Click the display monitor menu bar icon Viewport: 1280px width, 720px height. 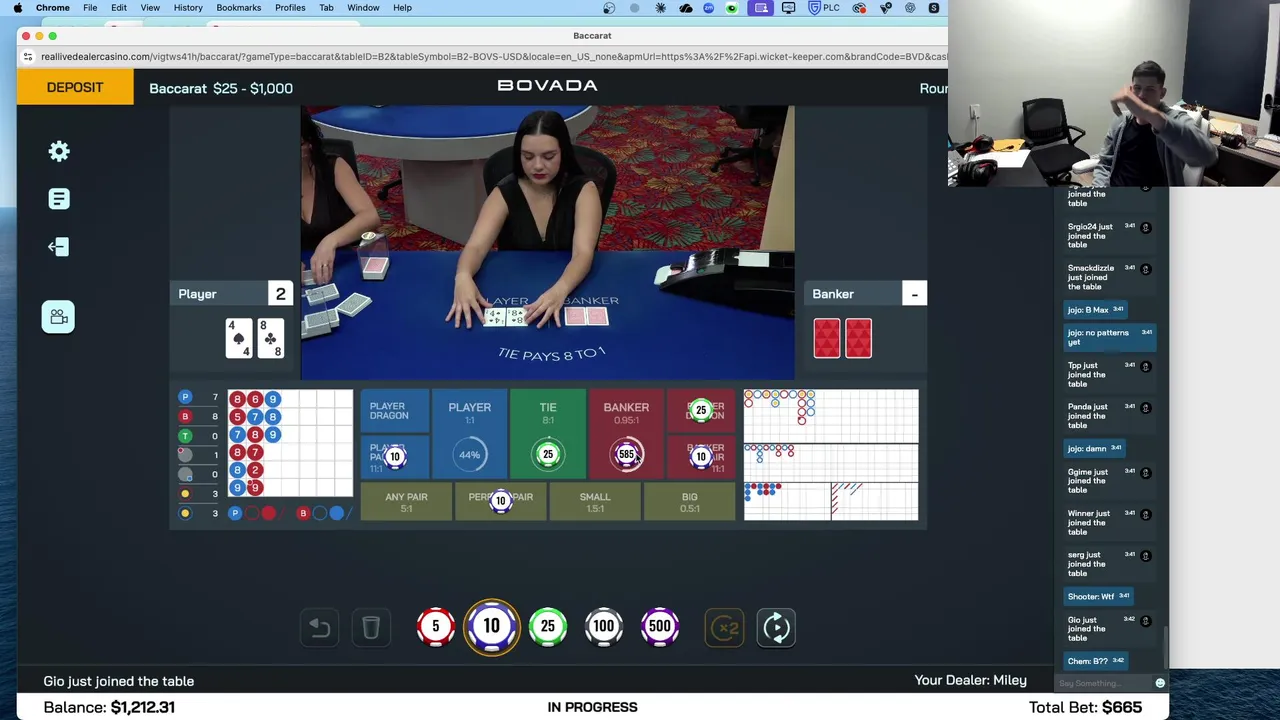point(789,8)
